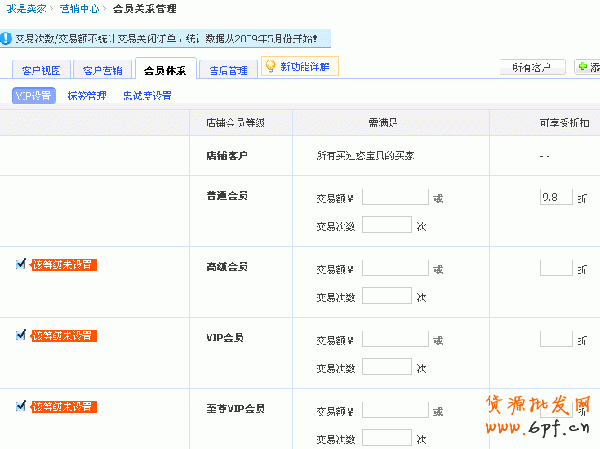The image size is (600, 449).
Task: Toggle the 至尊VIP会员 level checkbox
Action: [21, 406]
